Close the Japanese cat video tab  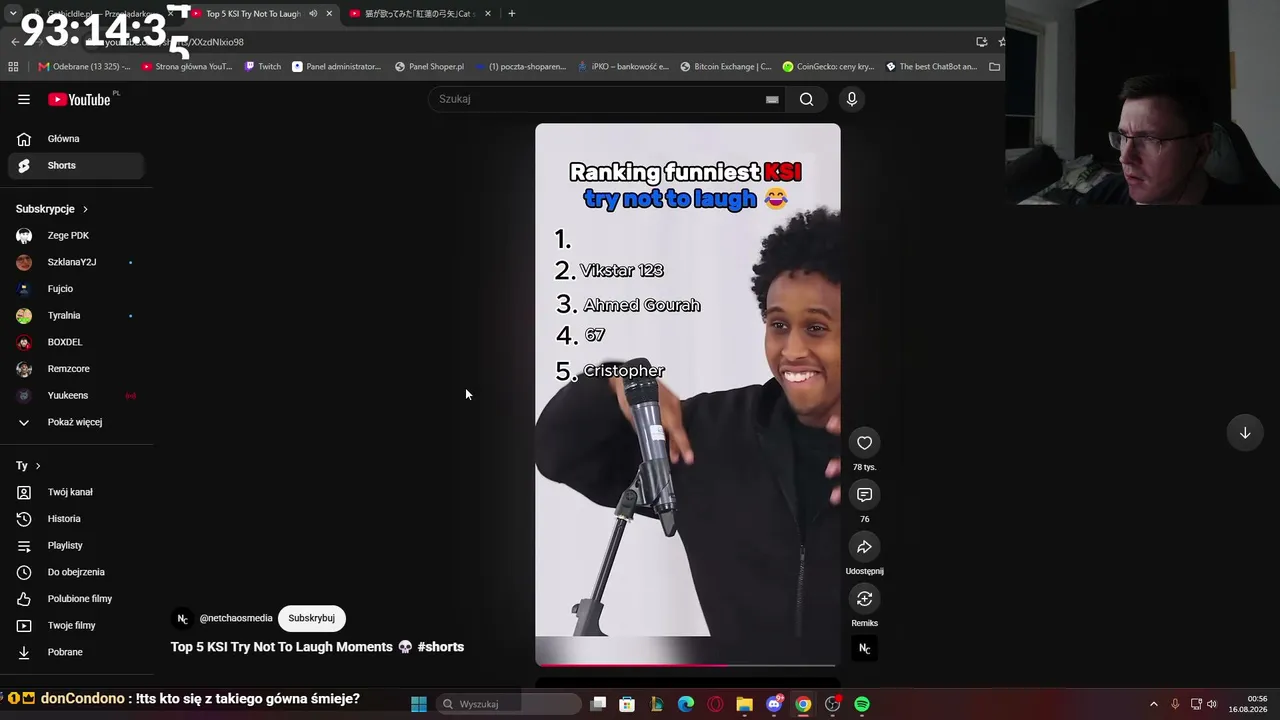488,14
